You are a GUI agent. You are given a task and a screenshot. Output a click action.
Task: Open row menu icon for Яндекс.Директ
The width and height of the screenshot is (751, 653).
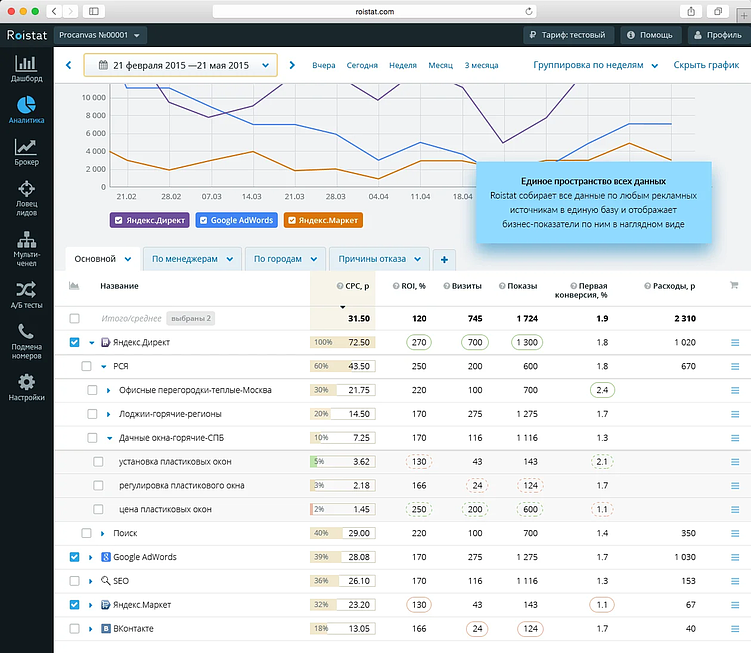pos(735,343)
